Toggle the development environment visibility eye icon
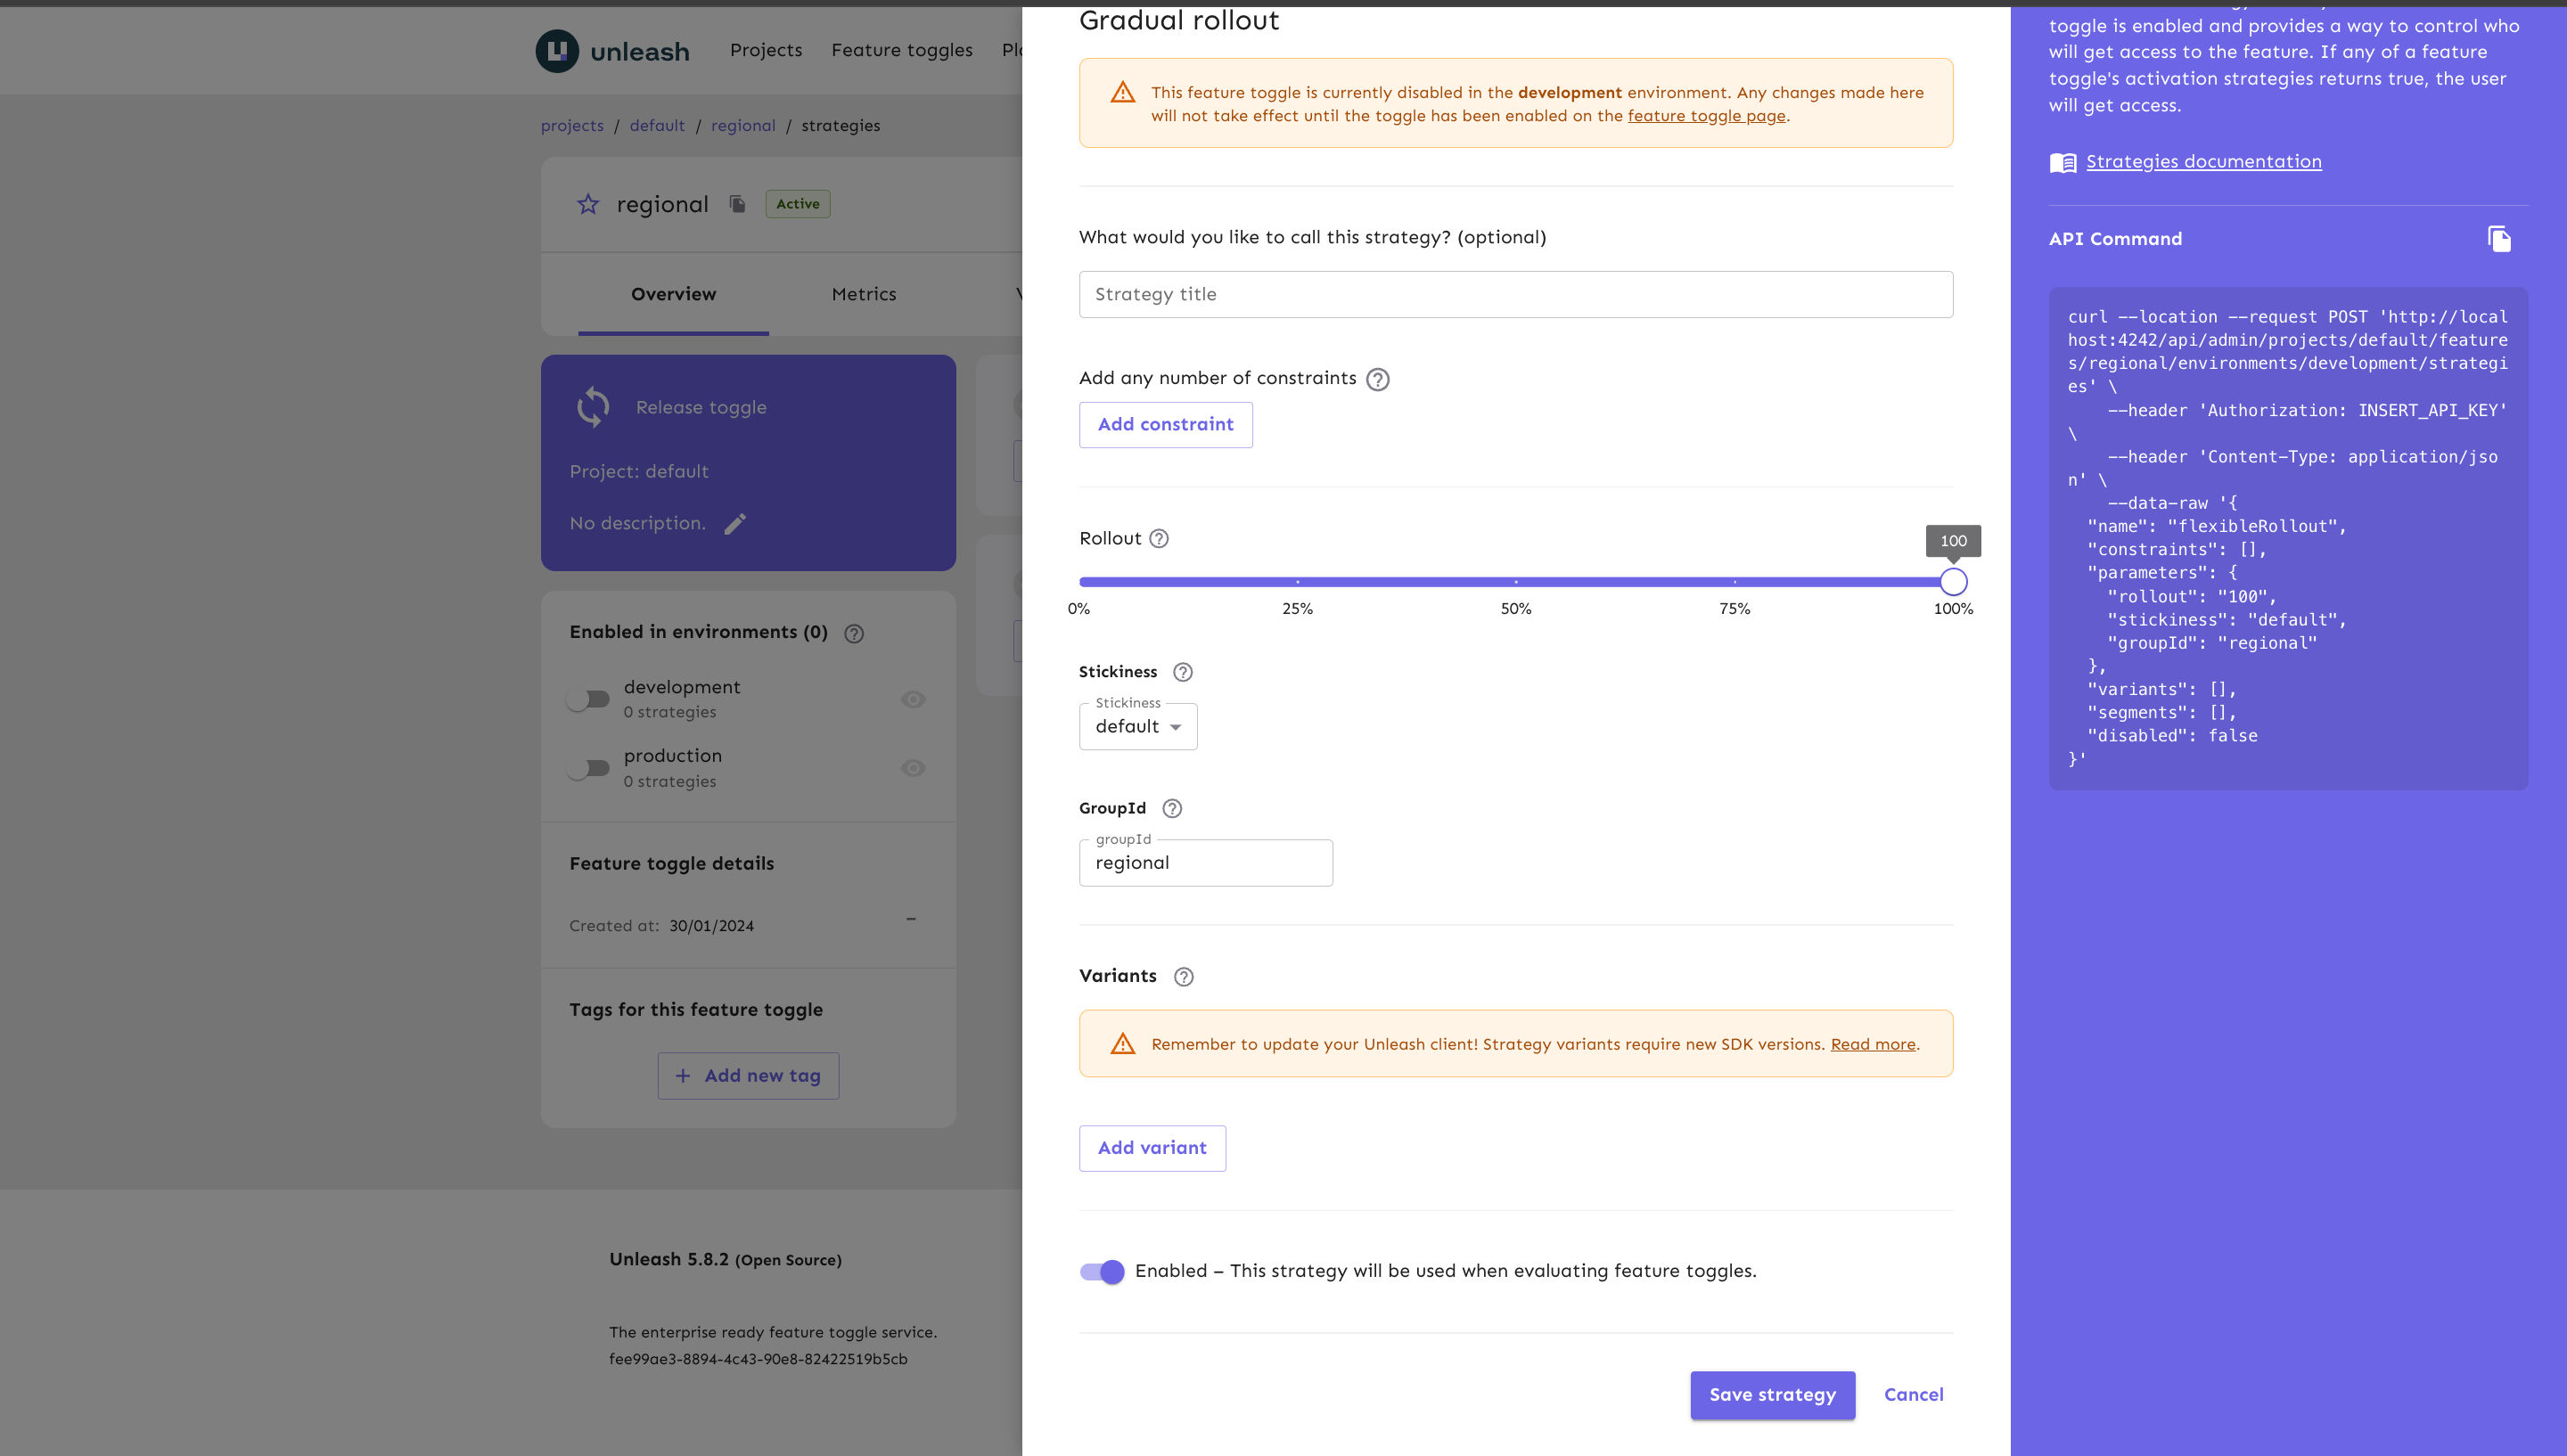Viewport: 2567px width, 1456px height. coord(914,699)
